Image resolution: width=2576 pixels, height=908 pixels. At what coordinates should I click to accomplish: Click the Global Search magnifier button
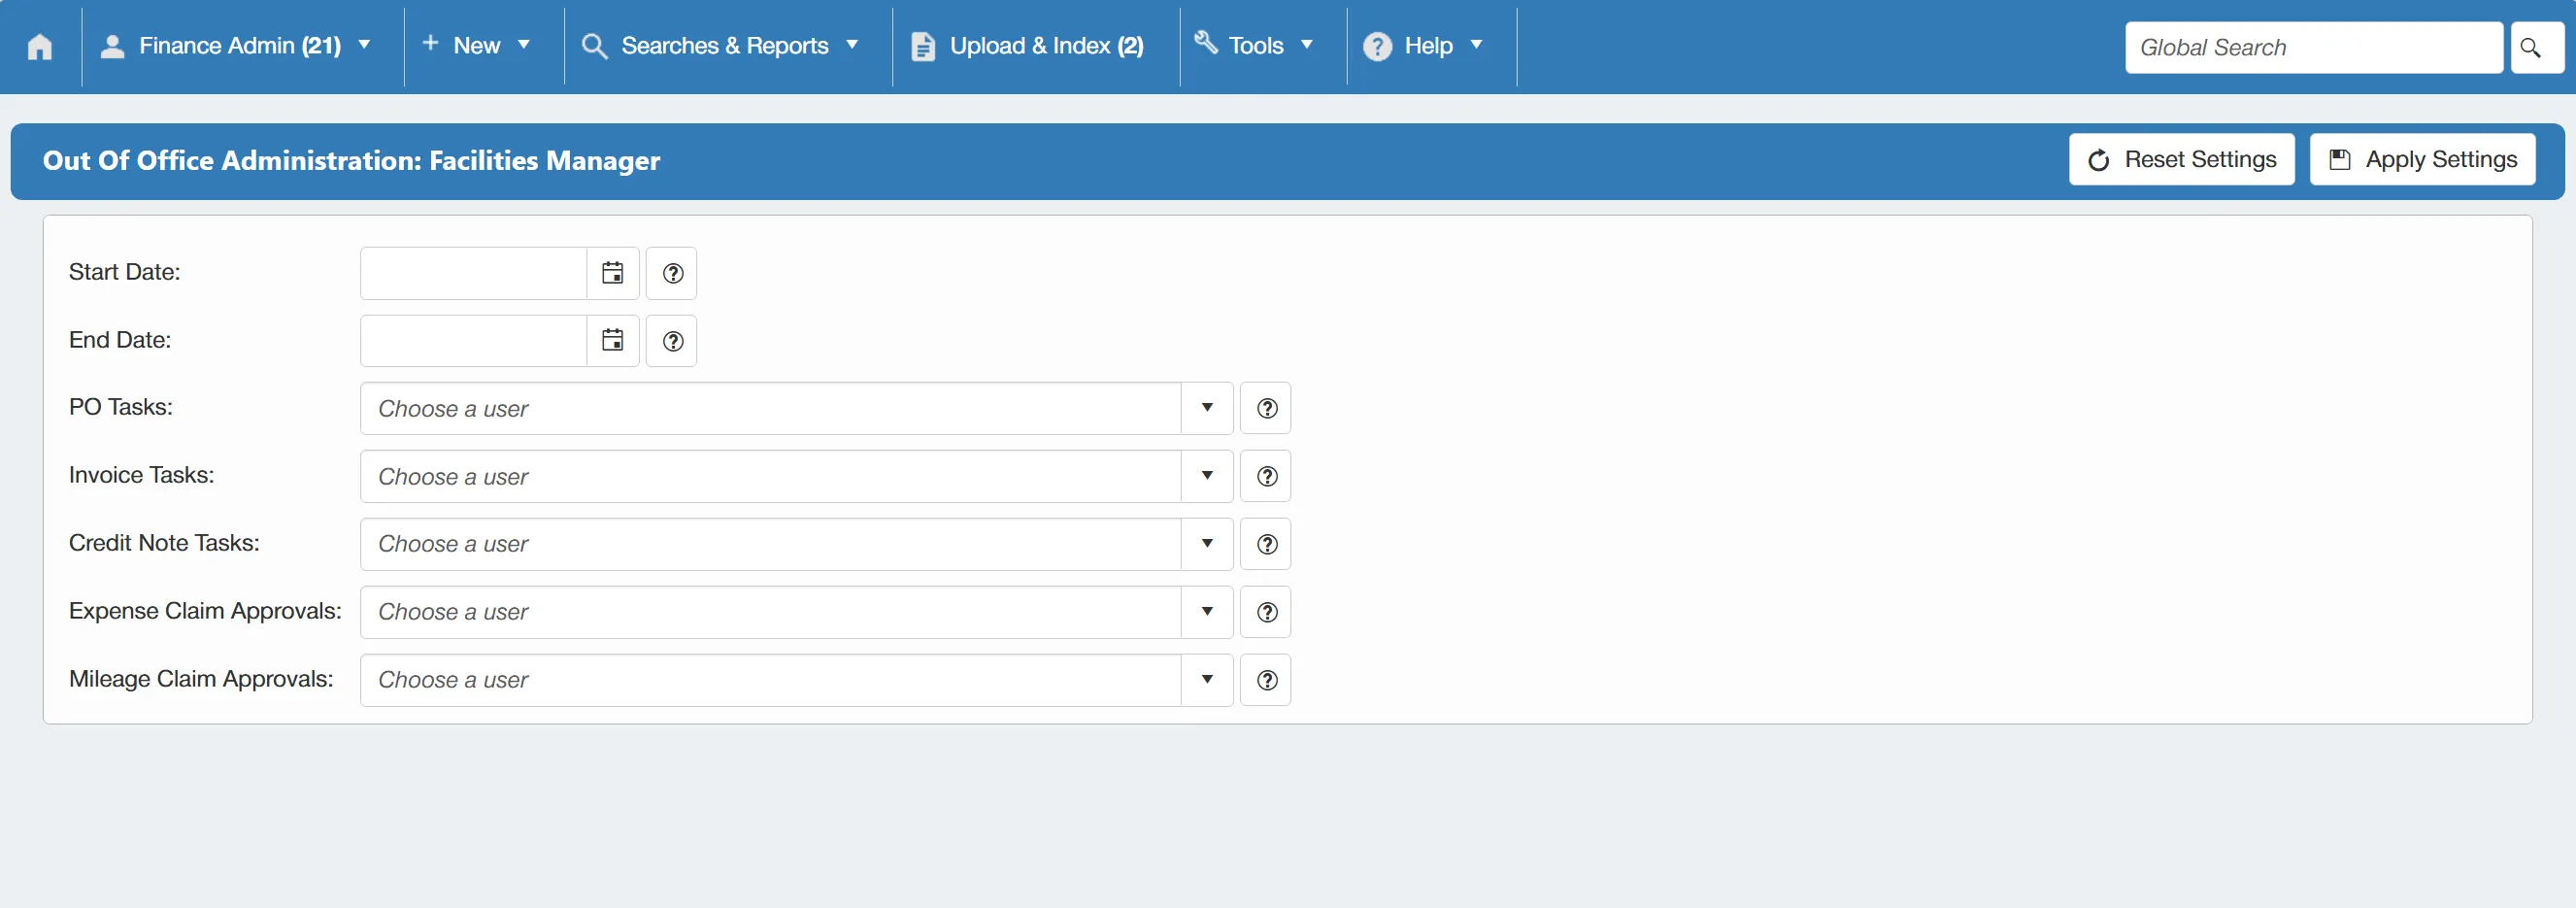coord(2537,47)
